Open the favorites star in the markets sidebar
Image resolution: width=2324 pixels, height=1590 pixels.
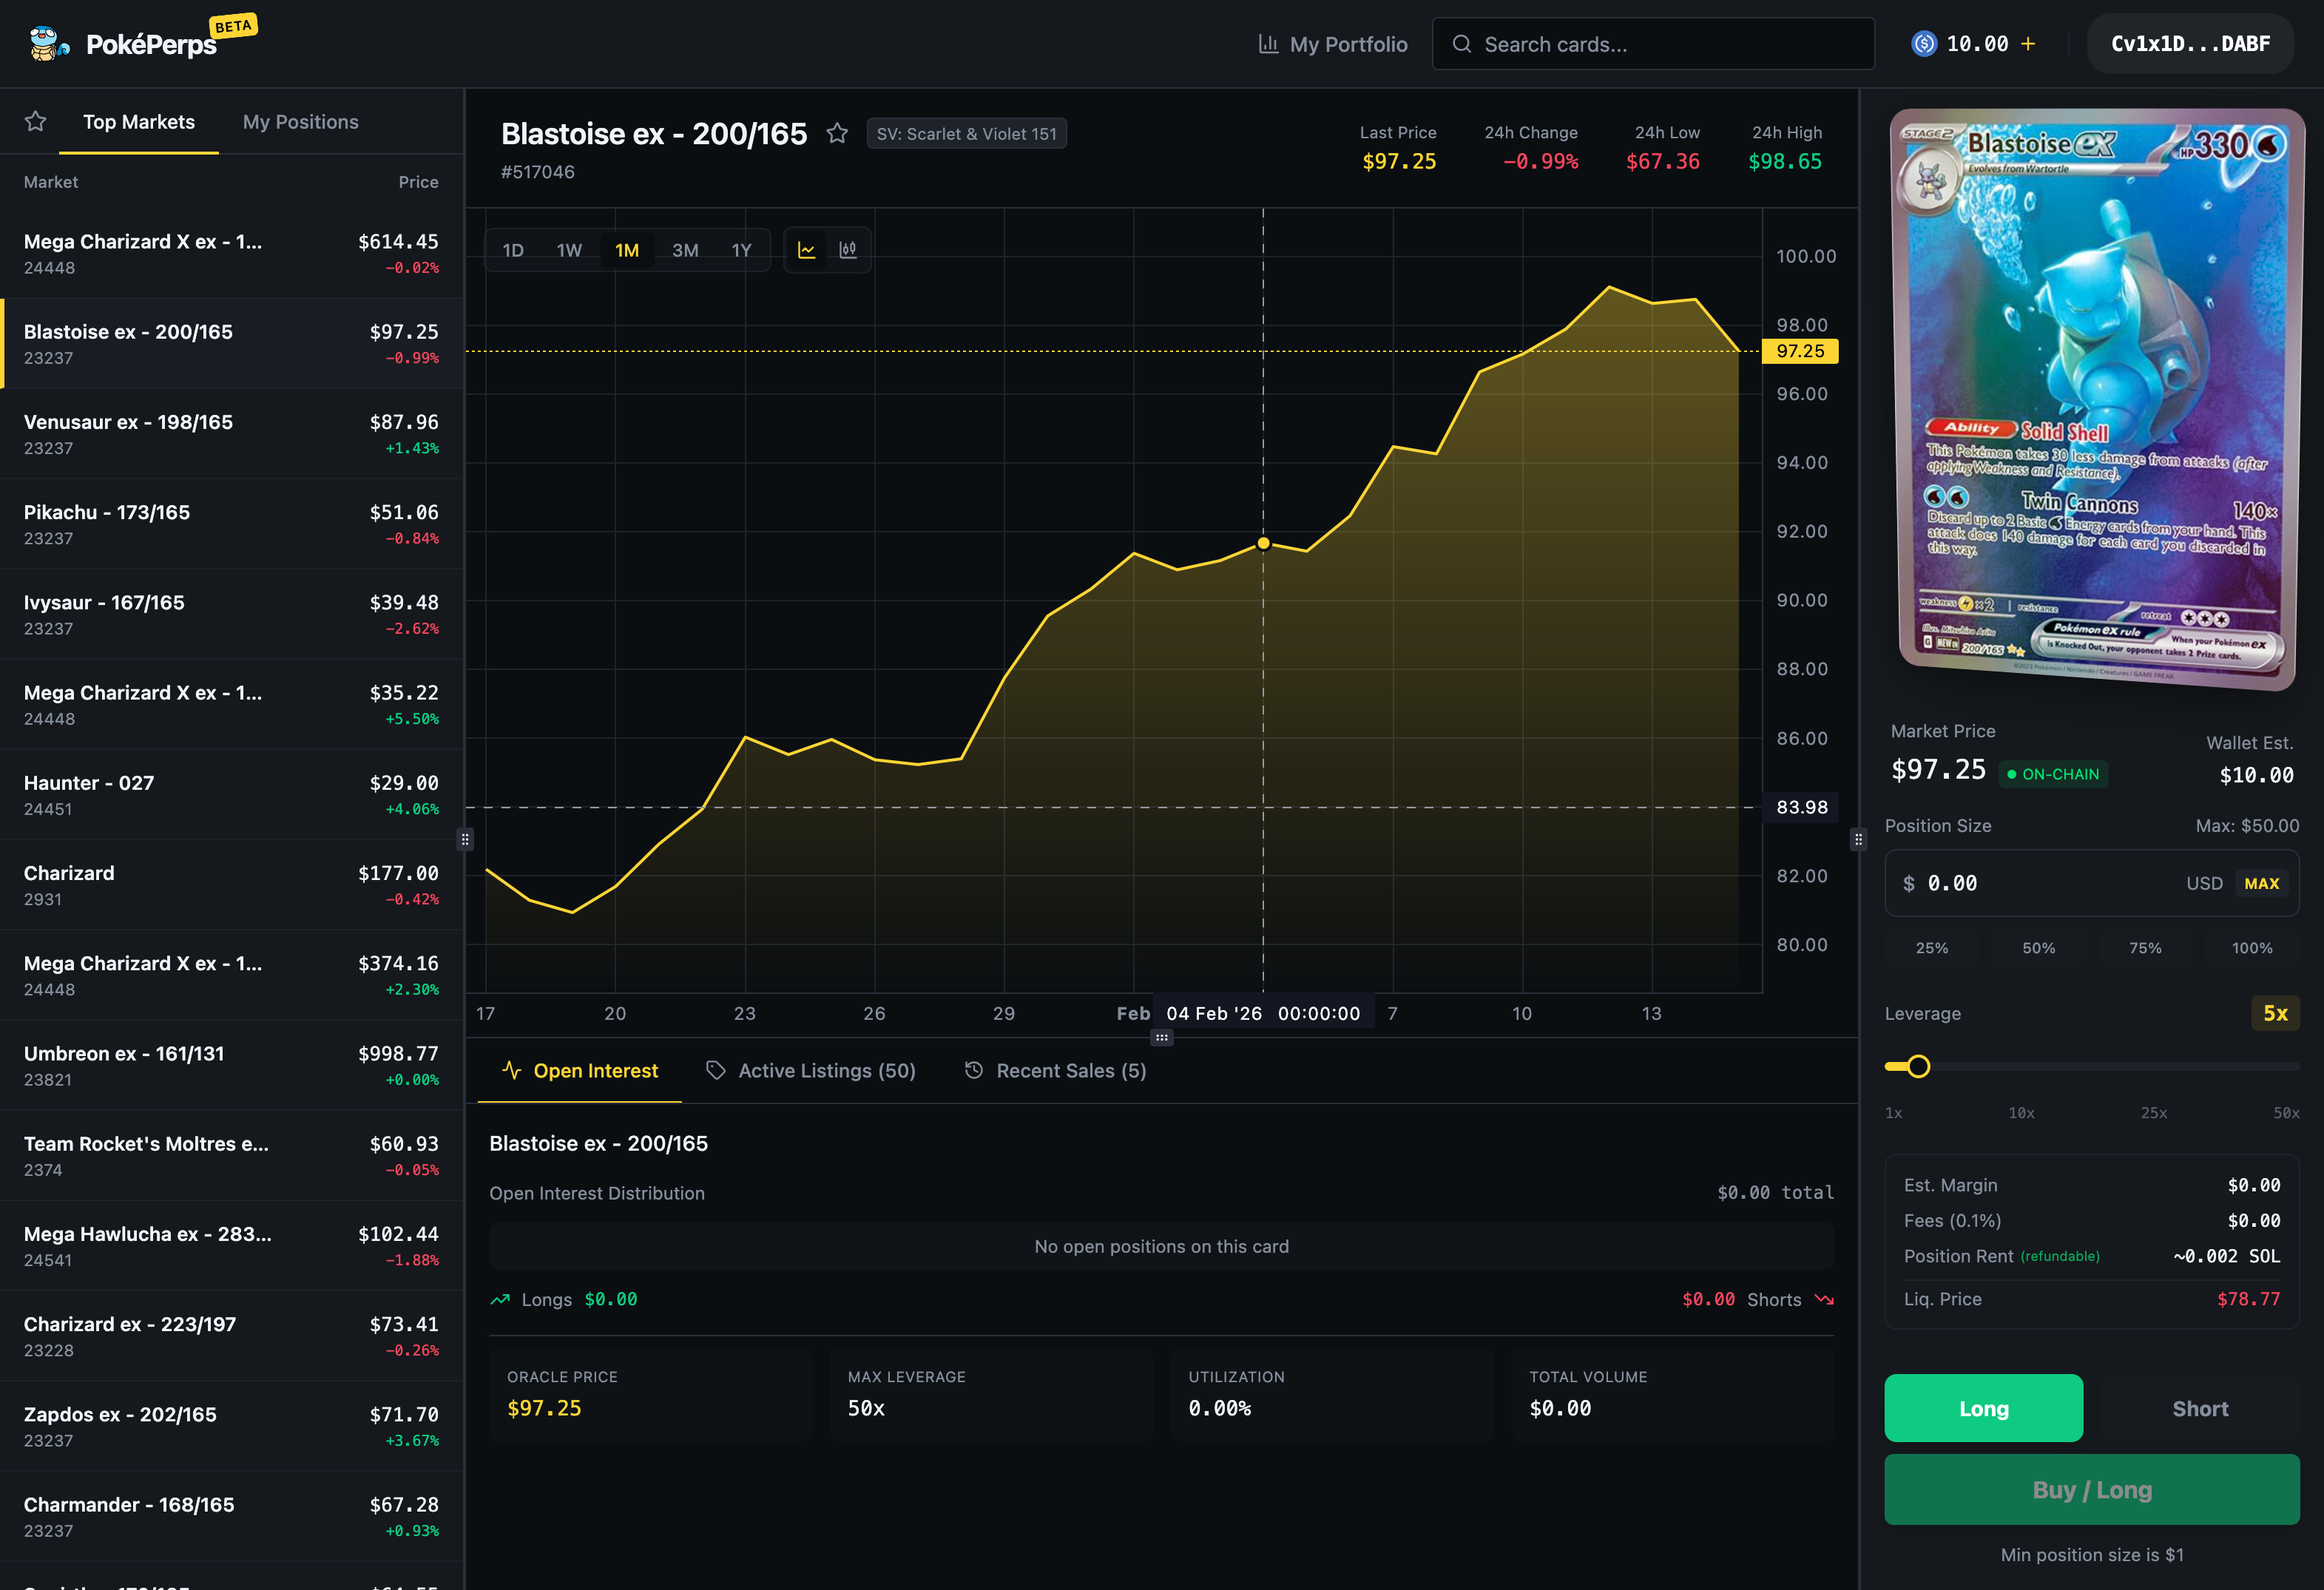(x=35, y=120)
